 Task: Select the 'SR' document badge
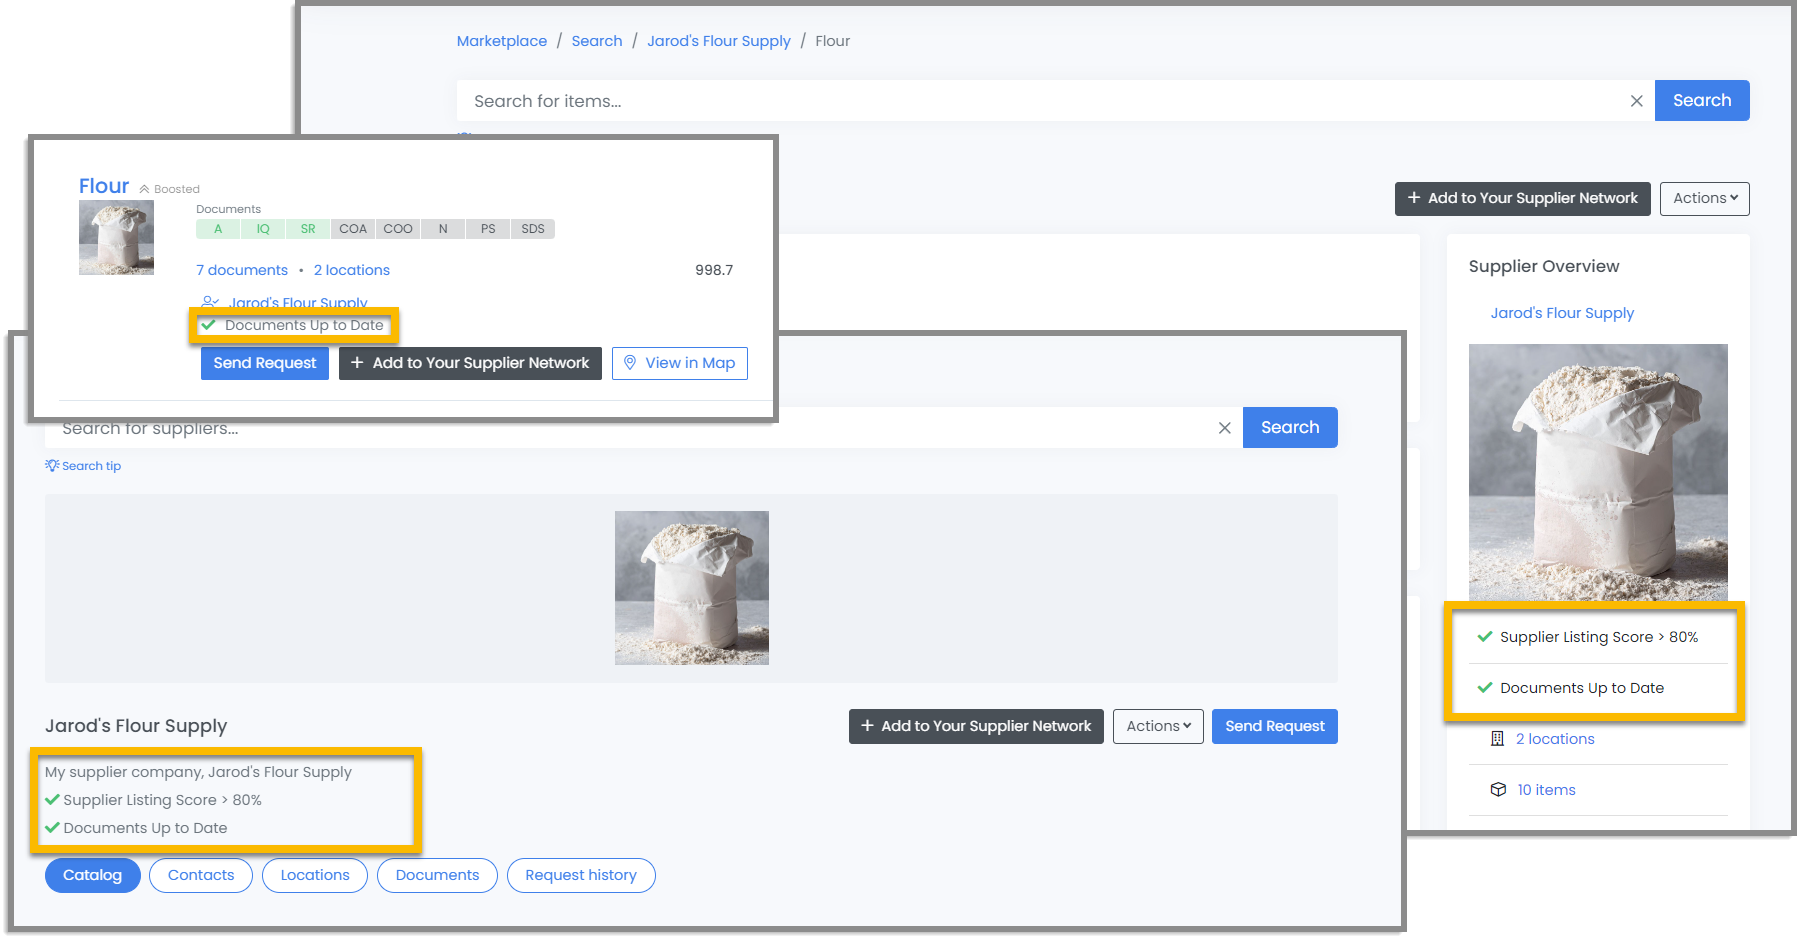pos(308,229)
